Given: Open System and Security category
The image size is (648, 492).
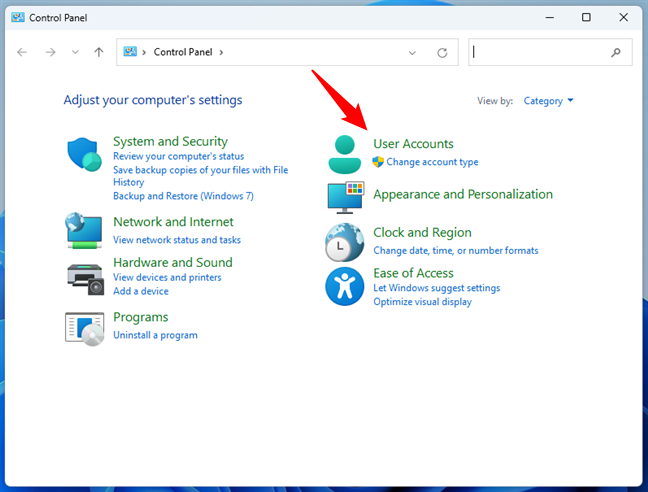Looking at the screenshot, I should [170, 141].
